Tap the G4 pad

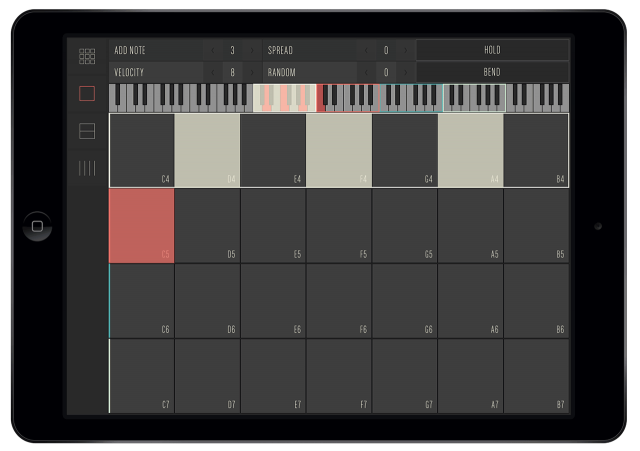405,151
